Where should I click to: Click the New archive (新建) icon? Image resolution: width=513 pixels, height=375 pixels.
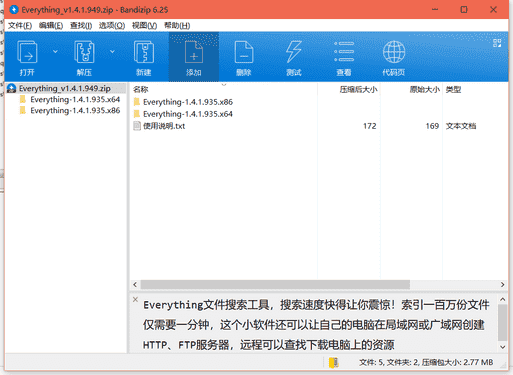click(x=144, y=57)
